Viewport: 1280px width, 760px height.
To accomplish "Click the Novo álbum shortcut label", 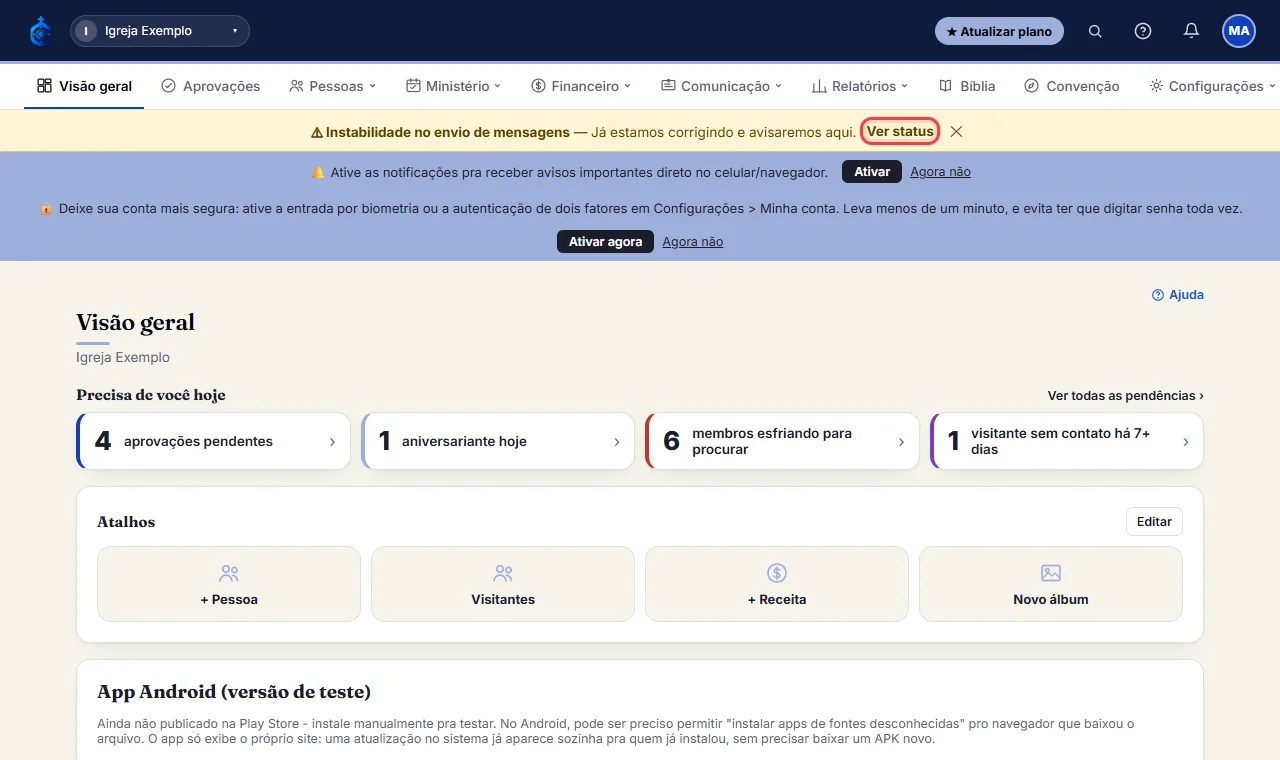I will point(1051,600).
